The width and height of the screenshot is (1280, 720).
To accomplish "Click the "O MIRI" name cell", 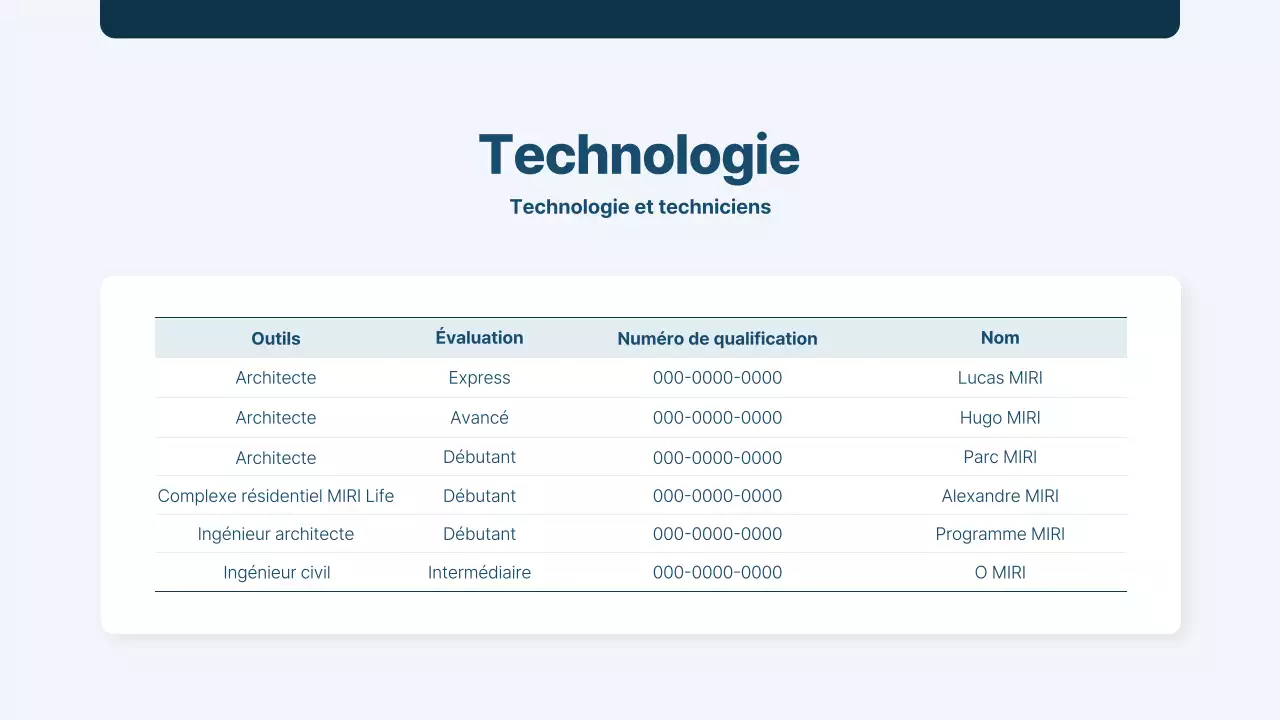I will tap(1000, 573).
